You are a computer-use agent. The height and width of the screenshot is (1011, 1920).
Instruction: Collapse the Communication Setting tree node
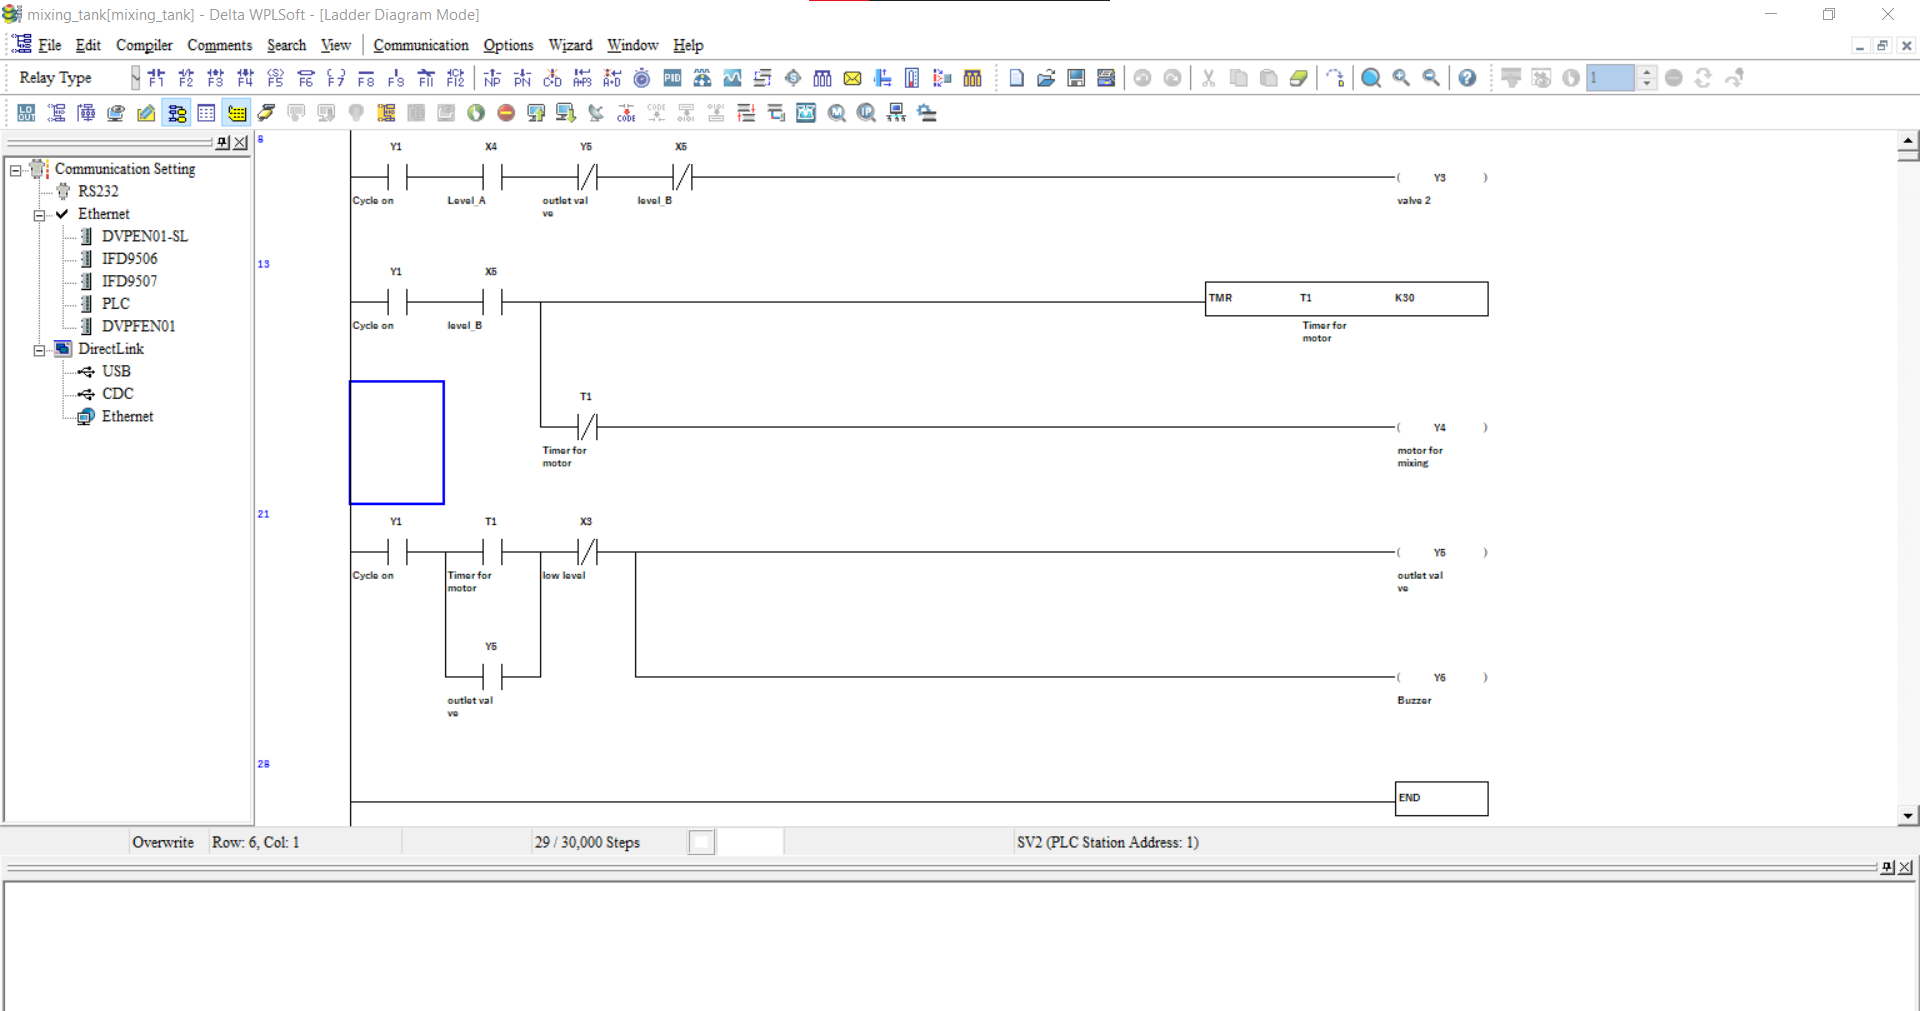pyautogui.click(x=14, y=169)
